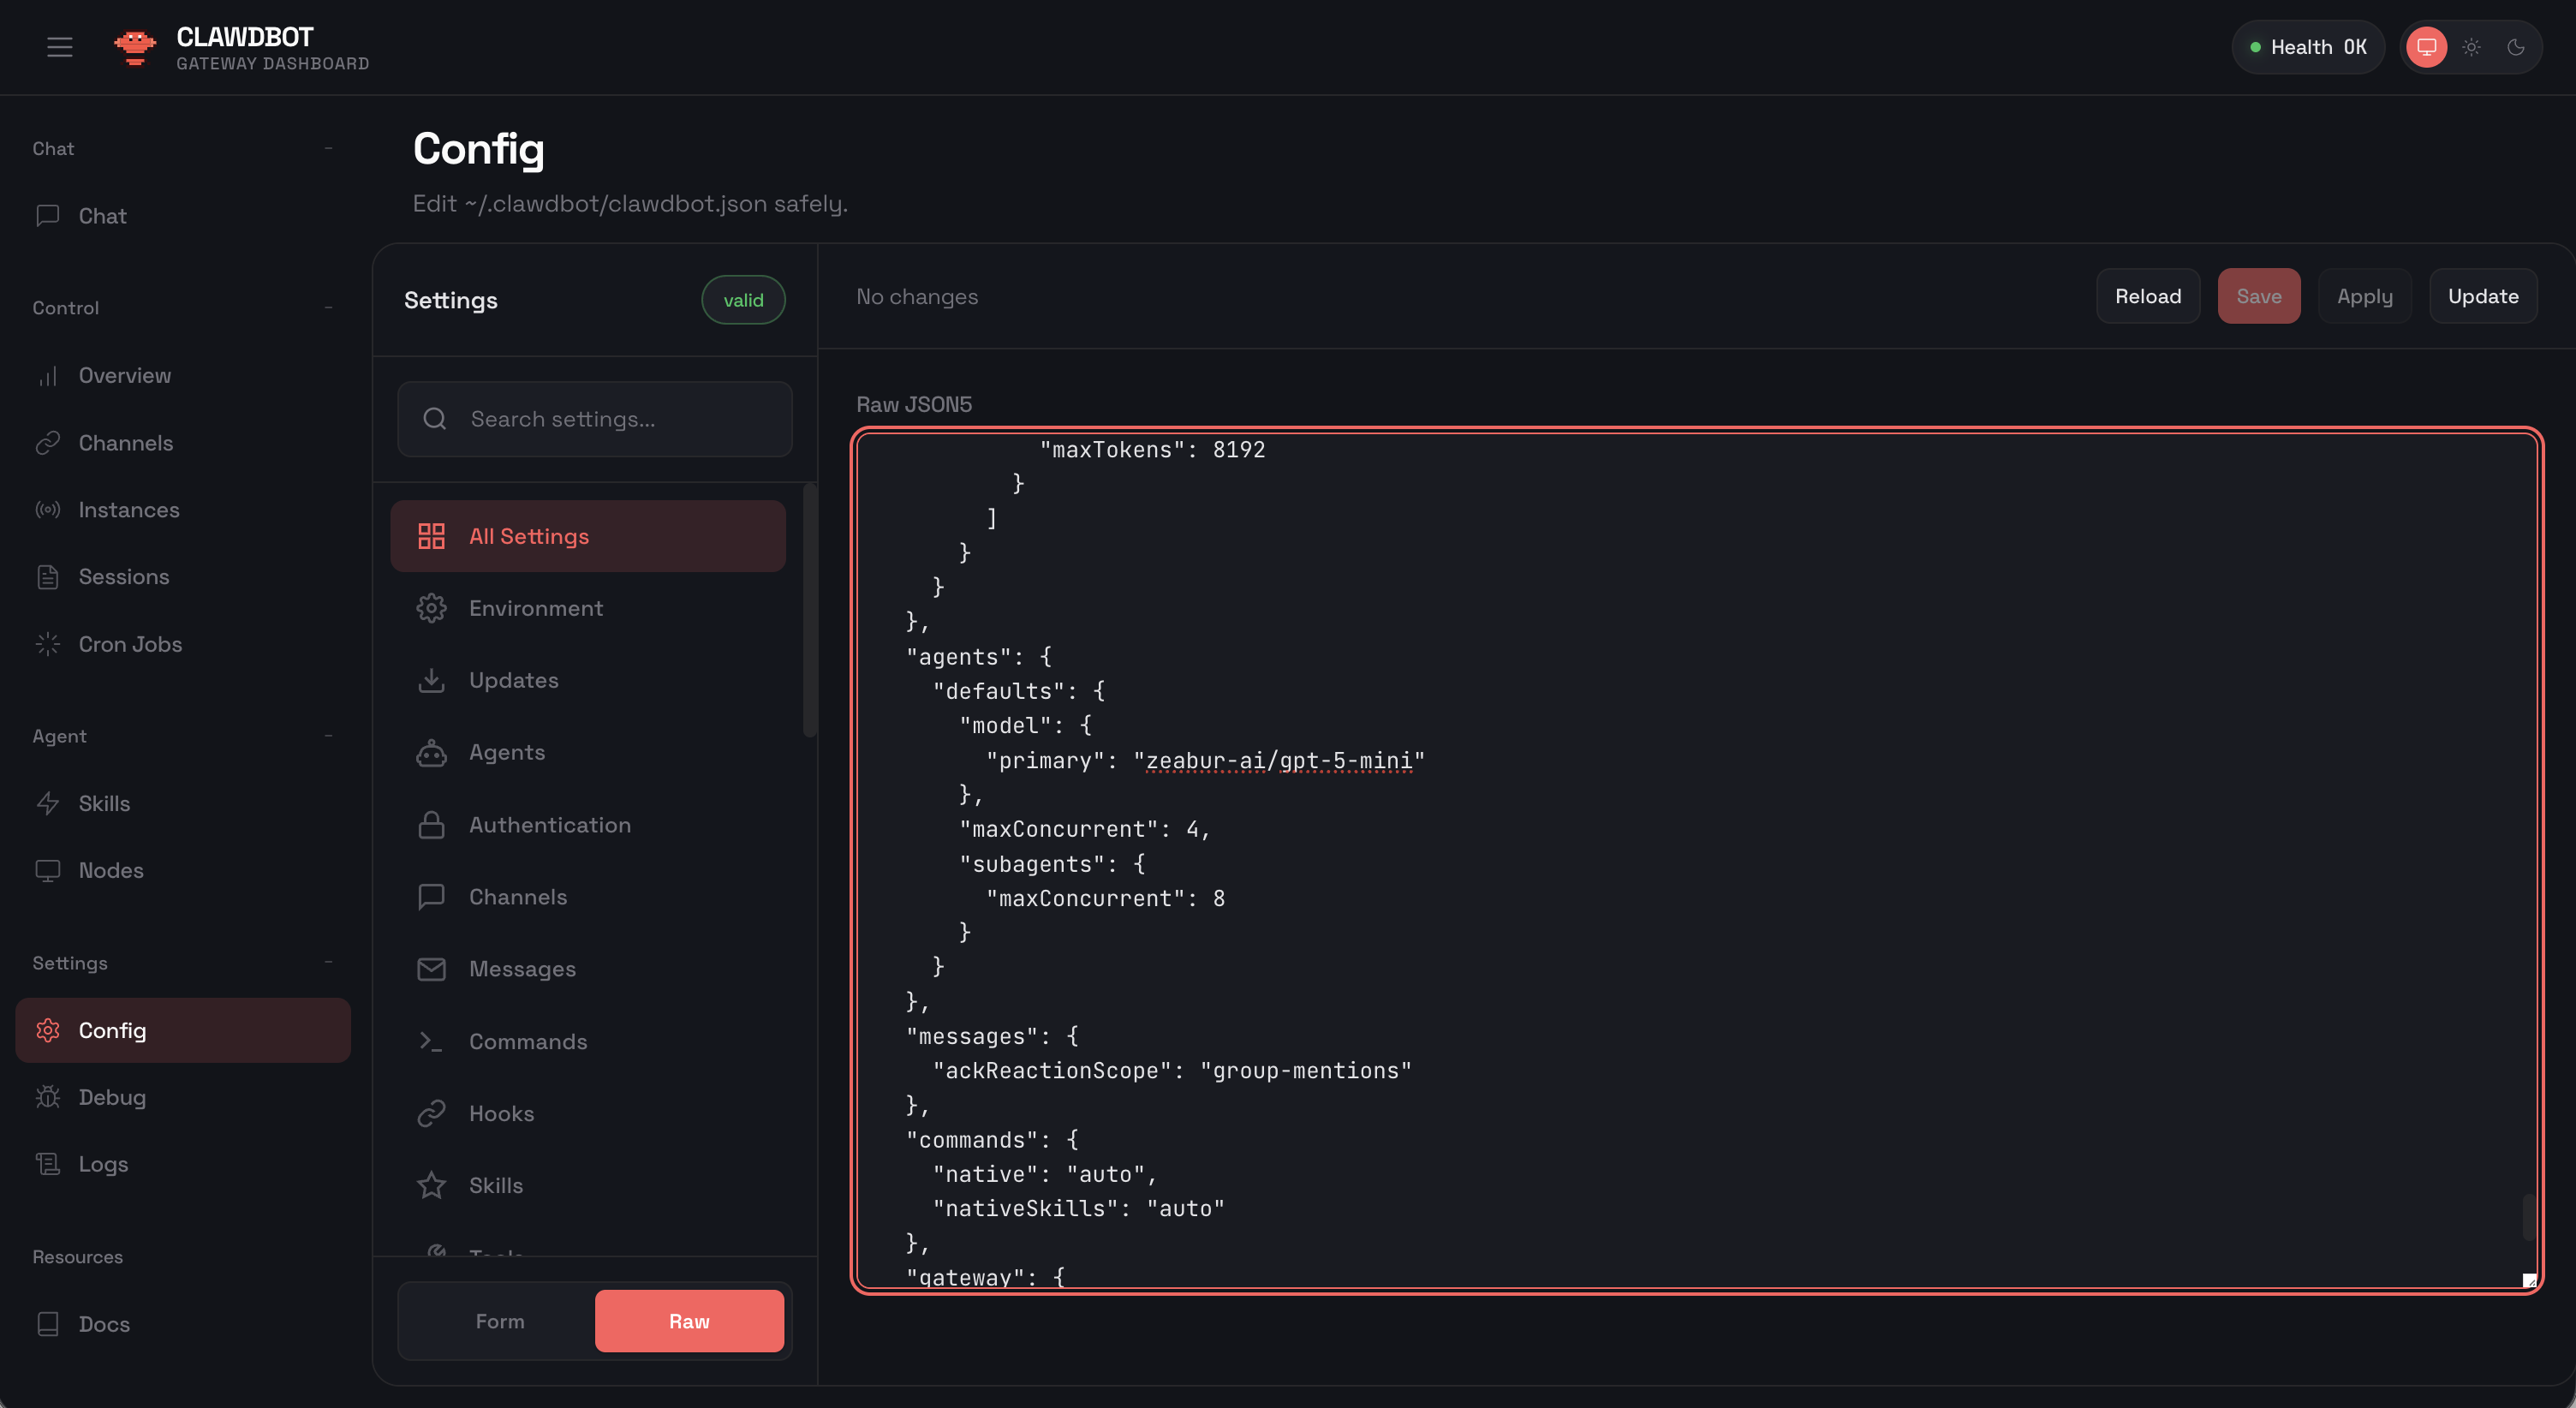The height and width of the screenshot is (1408, 2576).
Task: Open Skills settings star icon
Action: (x=431, y=1186)
